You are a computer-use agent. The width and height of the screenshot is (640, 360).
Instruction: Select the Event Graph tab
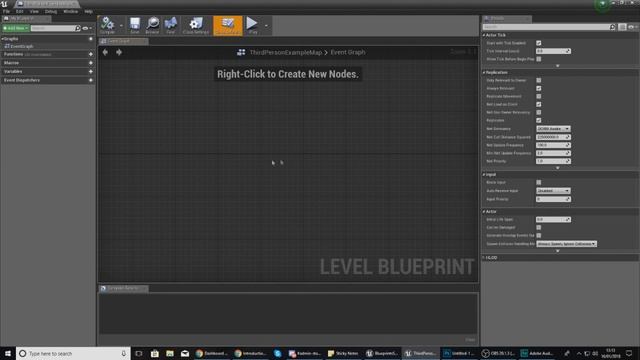click(x=123, y=41)
